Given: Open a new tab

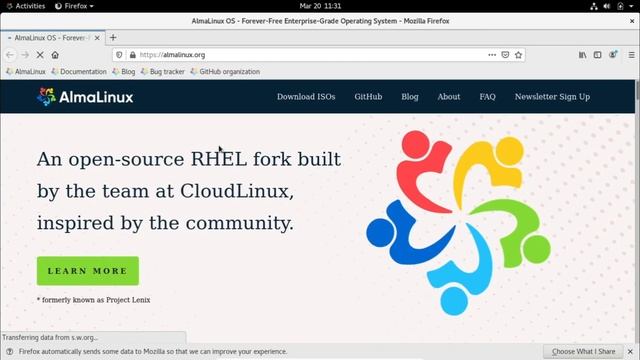Looking at the screenshot, I should pyautogui.click(x=113, y=38).
